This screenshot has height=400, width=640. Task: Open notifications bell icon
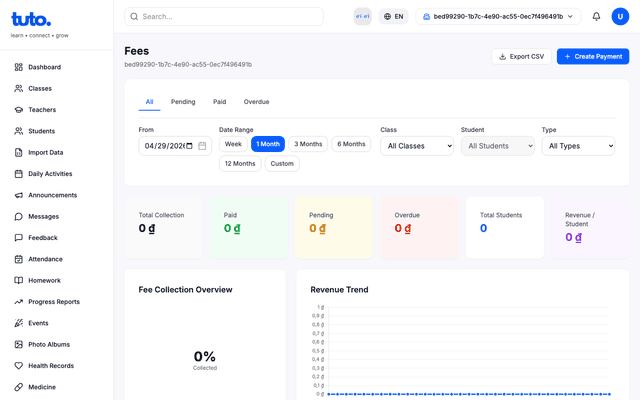pos(596,16)
